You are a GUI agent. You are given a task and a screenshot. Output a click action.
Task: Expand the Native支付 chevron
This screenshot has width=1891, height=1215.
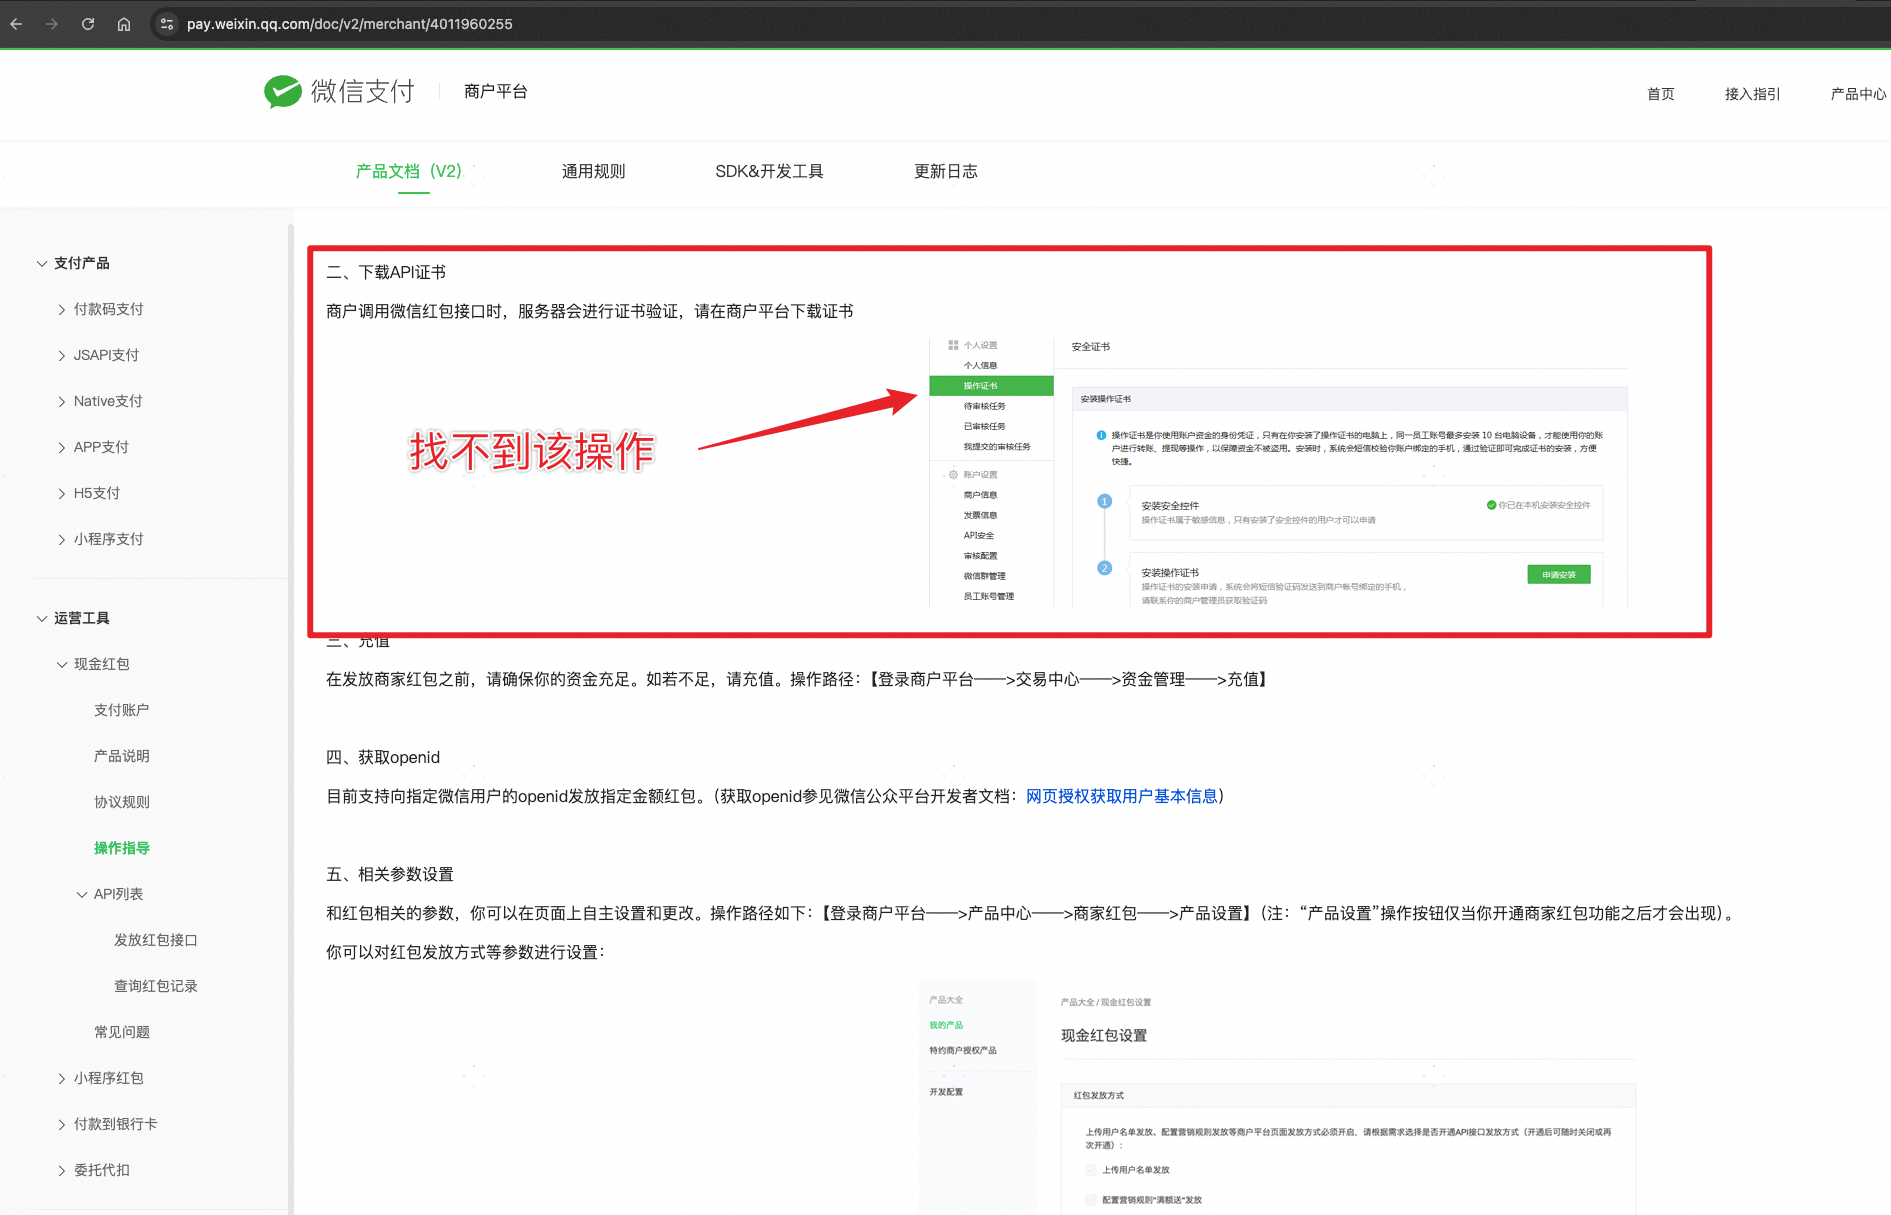[62, 402]
